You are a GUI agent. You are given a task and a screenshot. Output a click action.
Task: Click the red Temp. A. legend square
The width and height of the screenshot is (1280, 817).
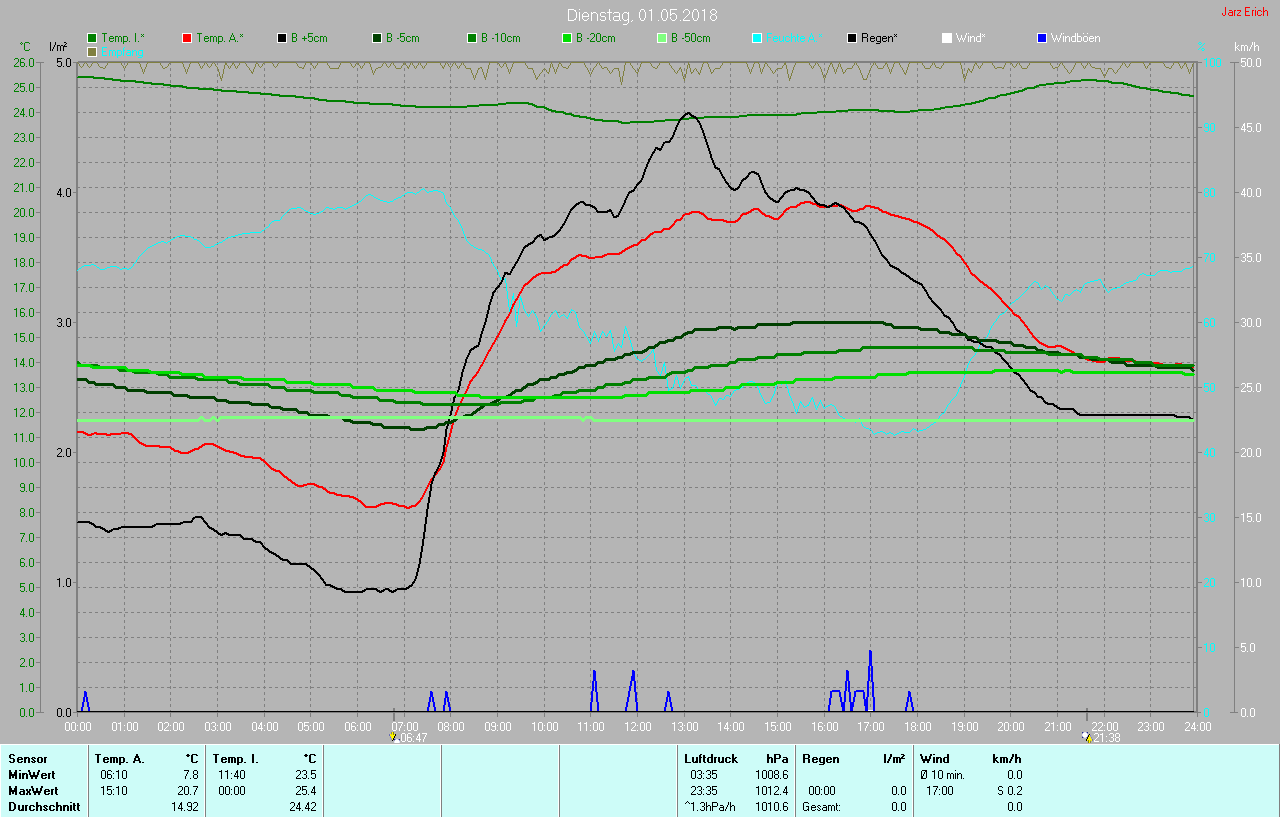(x=188, y=38)
